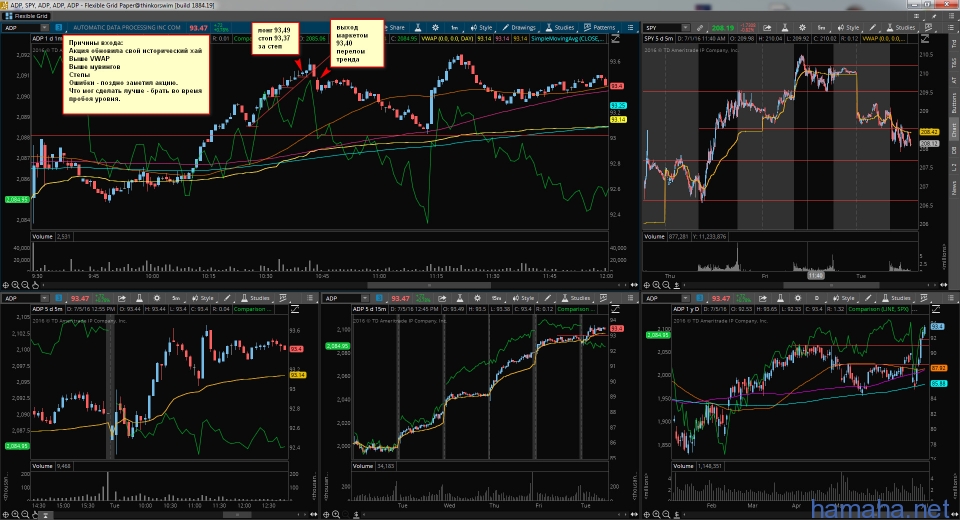Viewport: 960px width, 520px height.
Task: Open flask icon in ADP 15m chart
Action: pos(460,298)
